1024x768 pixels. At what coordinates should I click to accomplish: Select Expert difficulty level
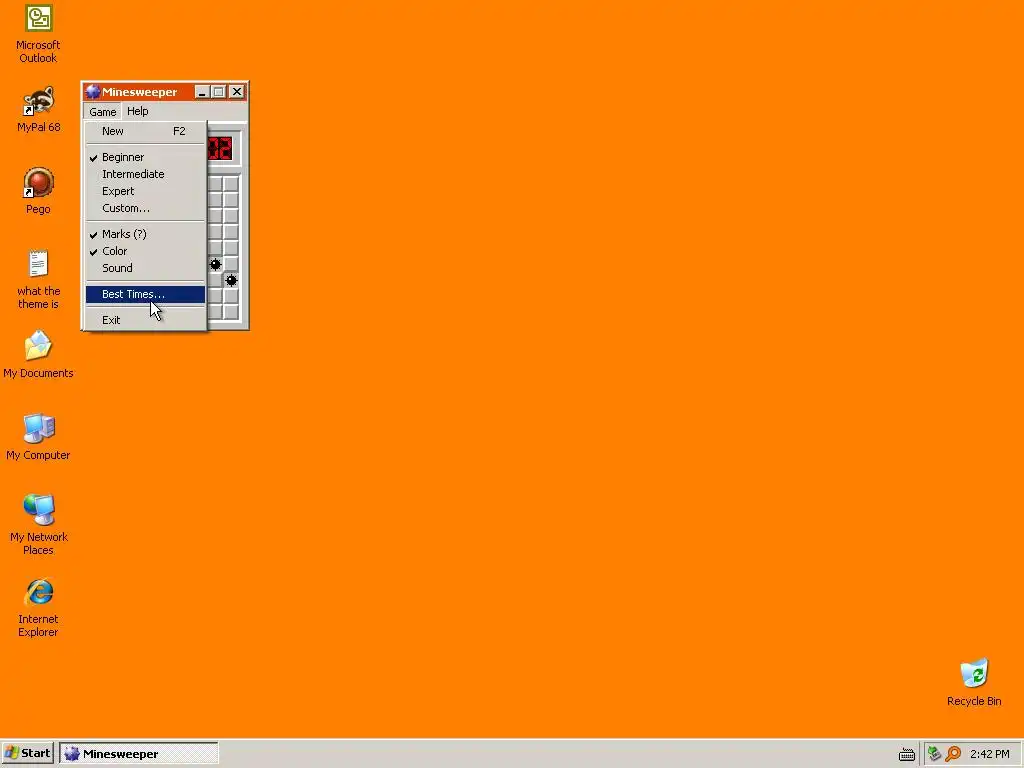(x=145, y=191)
